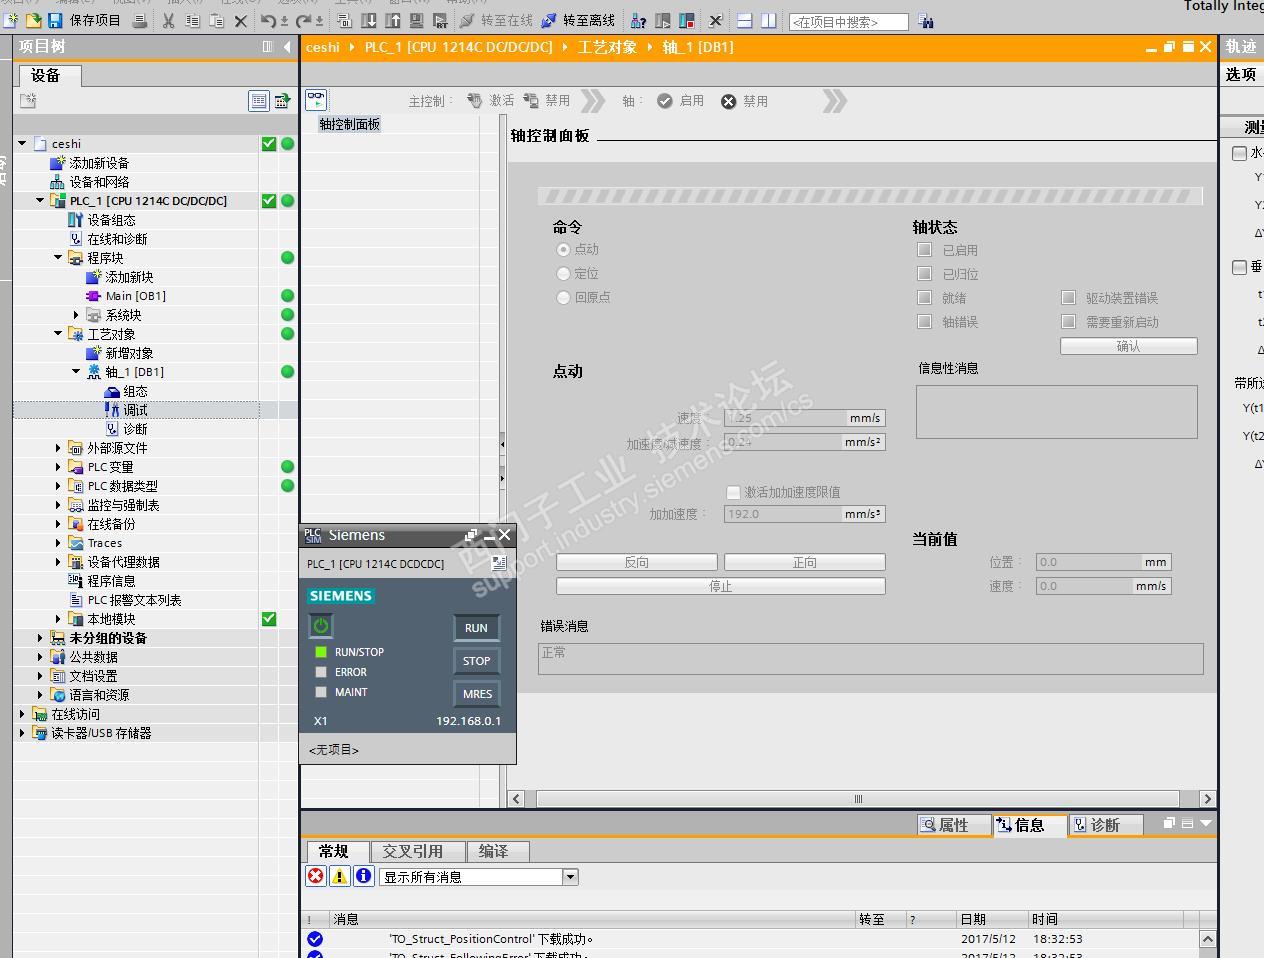Select the 点动 jog radio button
Image resolution: width=1264 pixels, height=958 pixels.
click(564, 249)
